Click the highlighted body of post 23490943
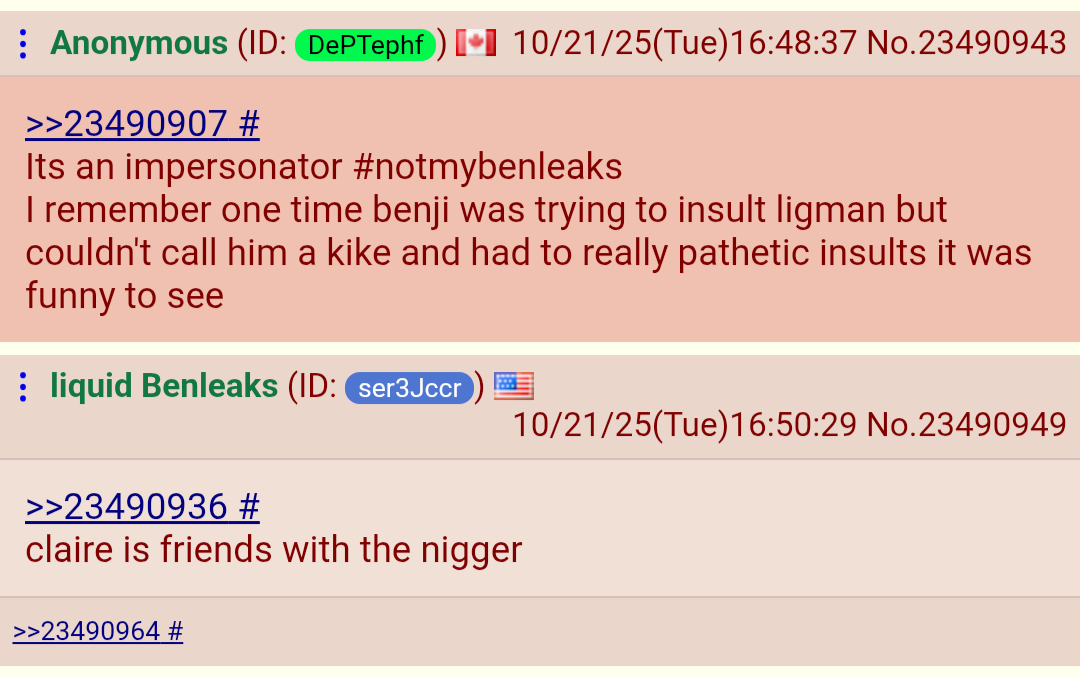Screen dimensions: 1080x678 (x=540, y=209)
